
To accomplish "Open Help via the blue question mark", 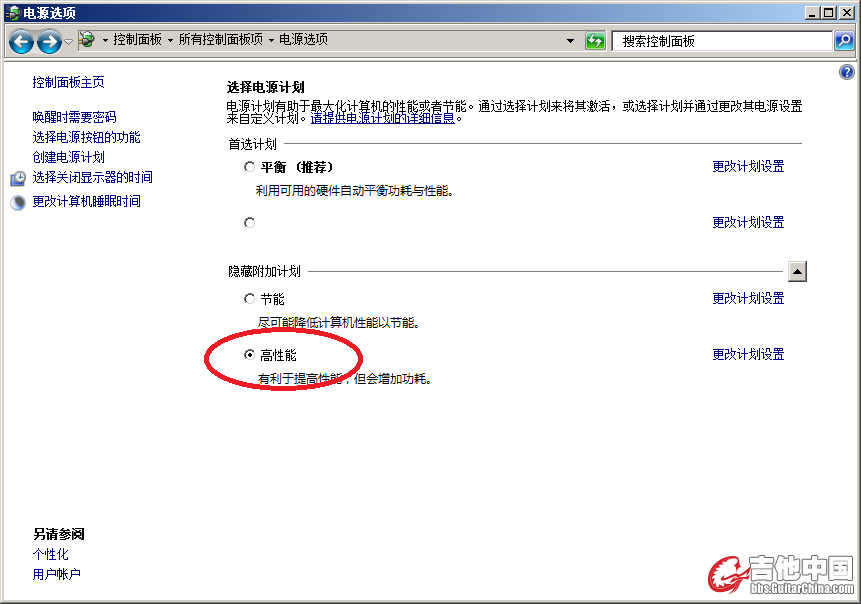I will point(846,73).
